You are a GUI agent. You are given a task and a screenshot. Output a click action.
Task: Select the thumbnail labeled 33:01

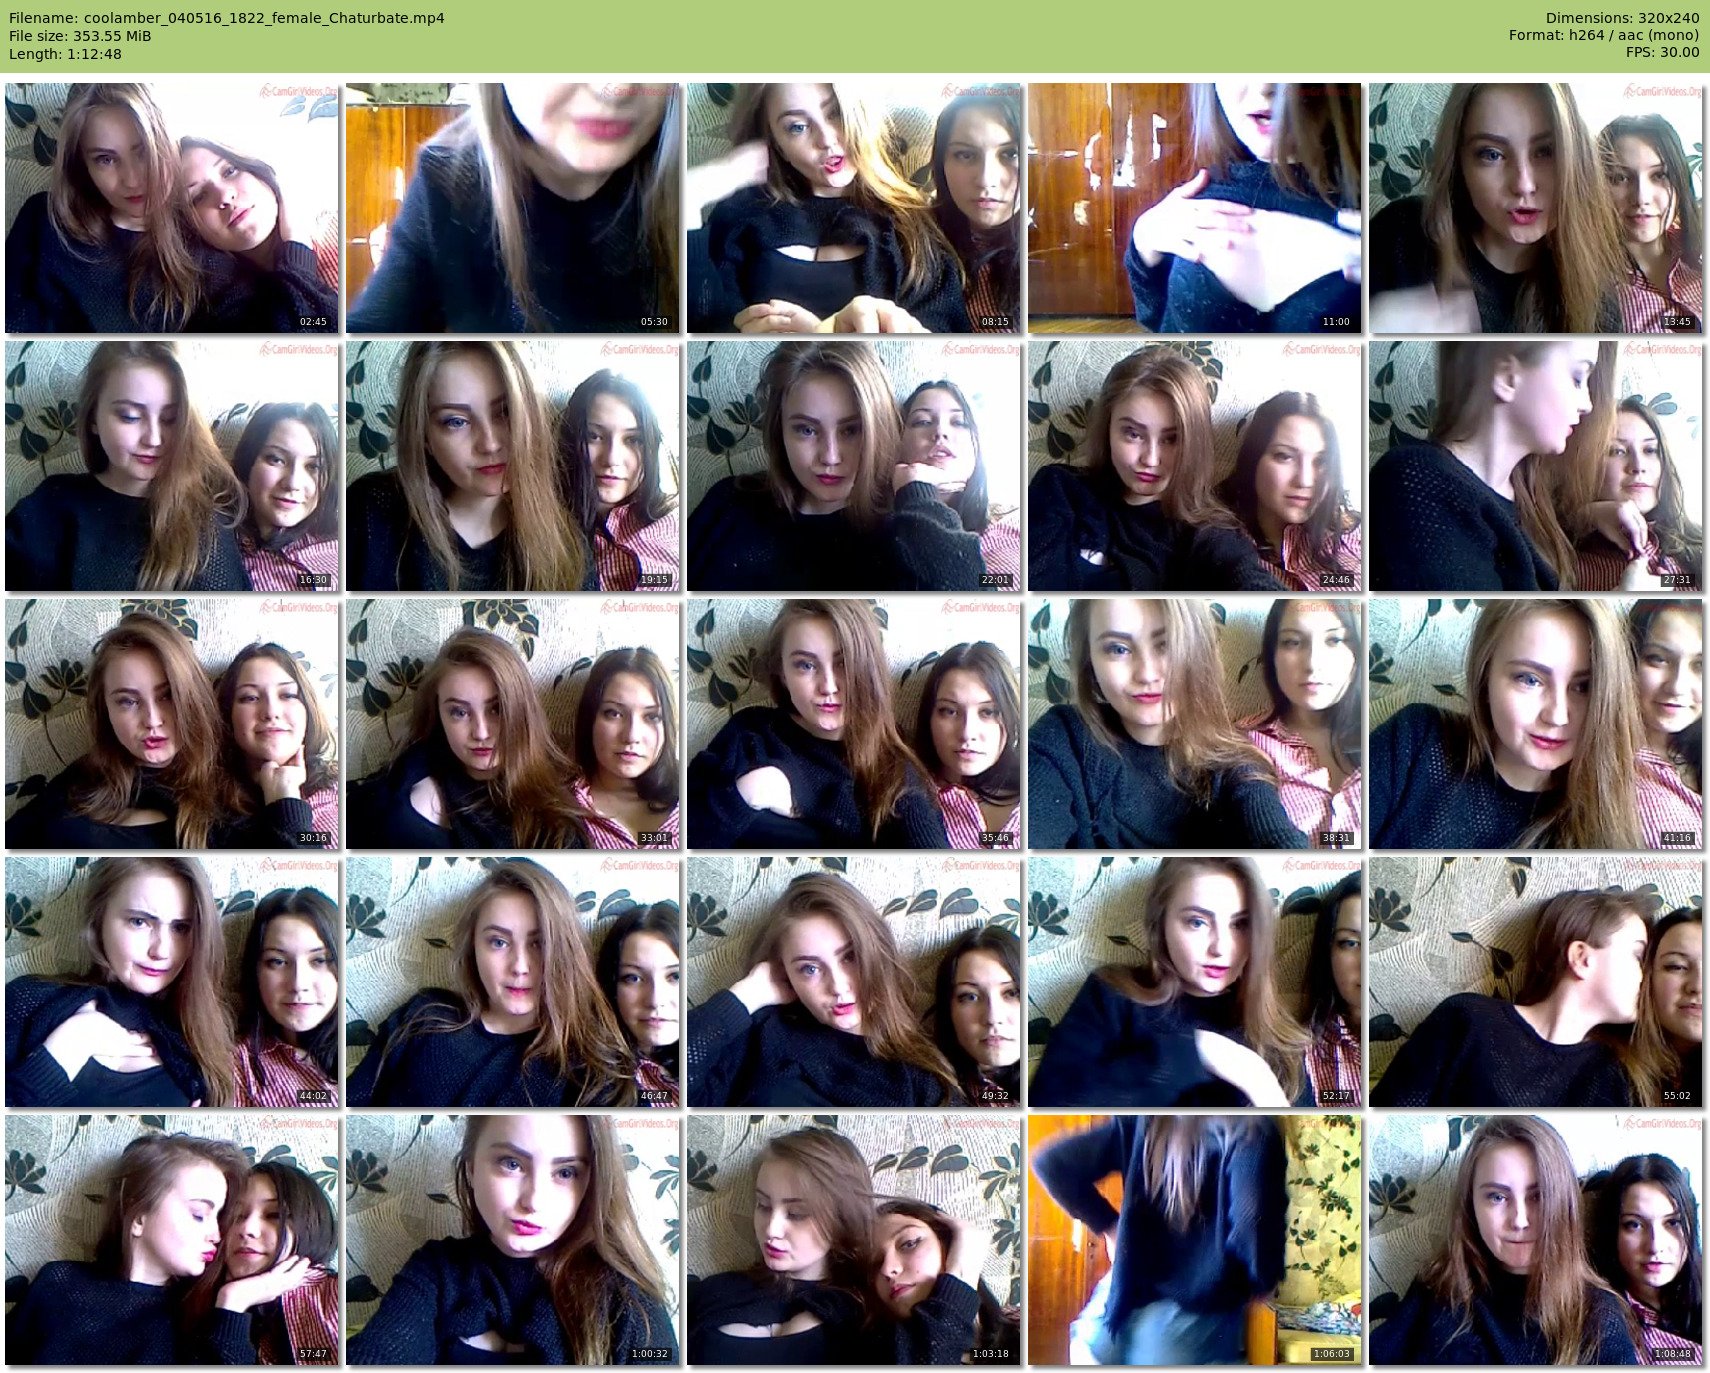(513, 724)
